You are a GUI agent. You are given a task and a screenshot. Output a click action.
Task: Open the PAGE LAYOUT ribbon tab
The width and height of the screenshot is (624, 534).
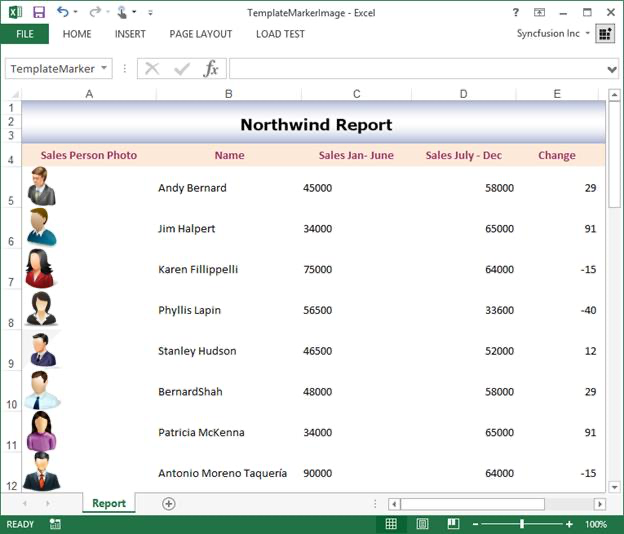pyautogui.click(x=200, y=34)
